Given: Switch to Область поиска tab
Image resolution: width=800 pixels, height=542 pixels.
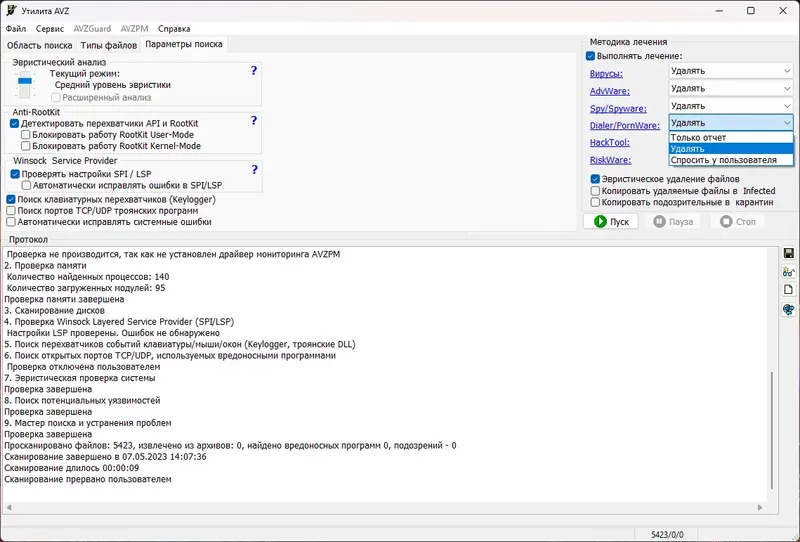Looking at the screenshot, I should (x=39, y=45).
